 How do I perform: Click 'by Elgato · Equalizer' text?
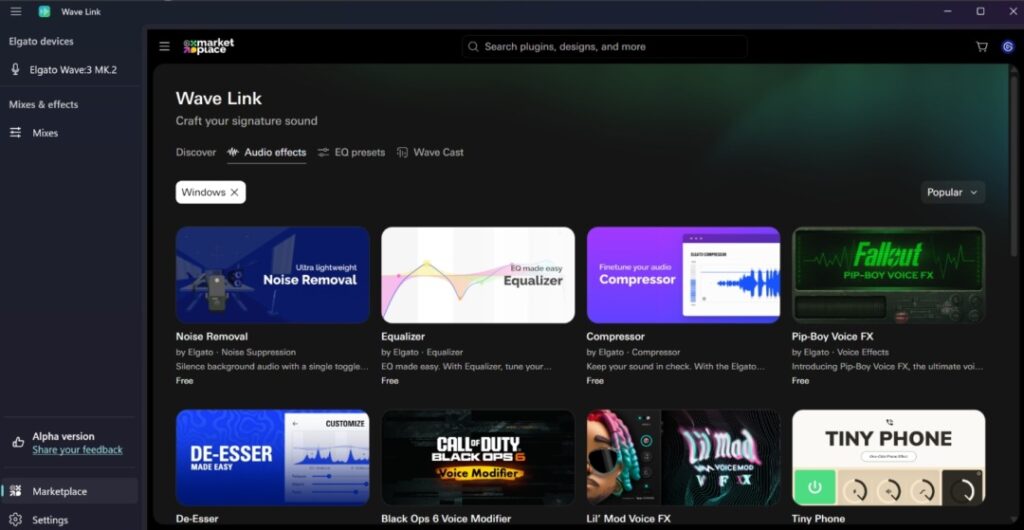click(x=422, y=352)
